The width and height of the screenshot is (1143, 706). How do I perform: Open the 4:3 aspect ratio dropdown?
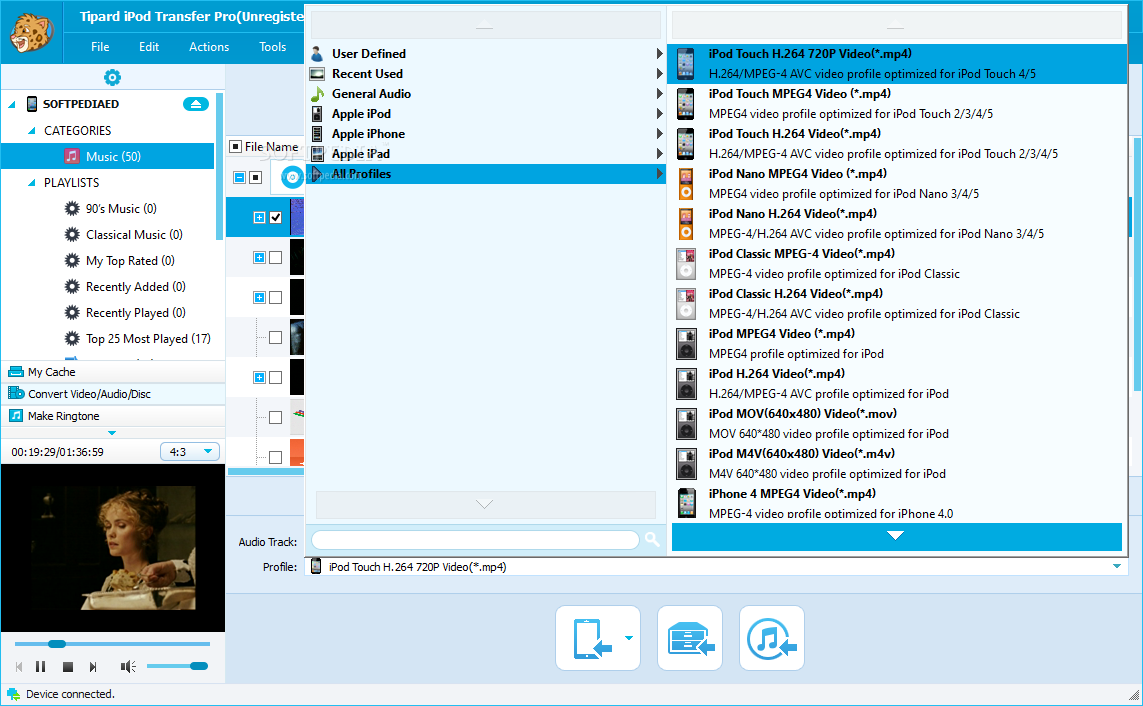pos(190,452)
